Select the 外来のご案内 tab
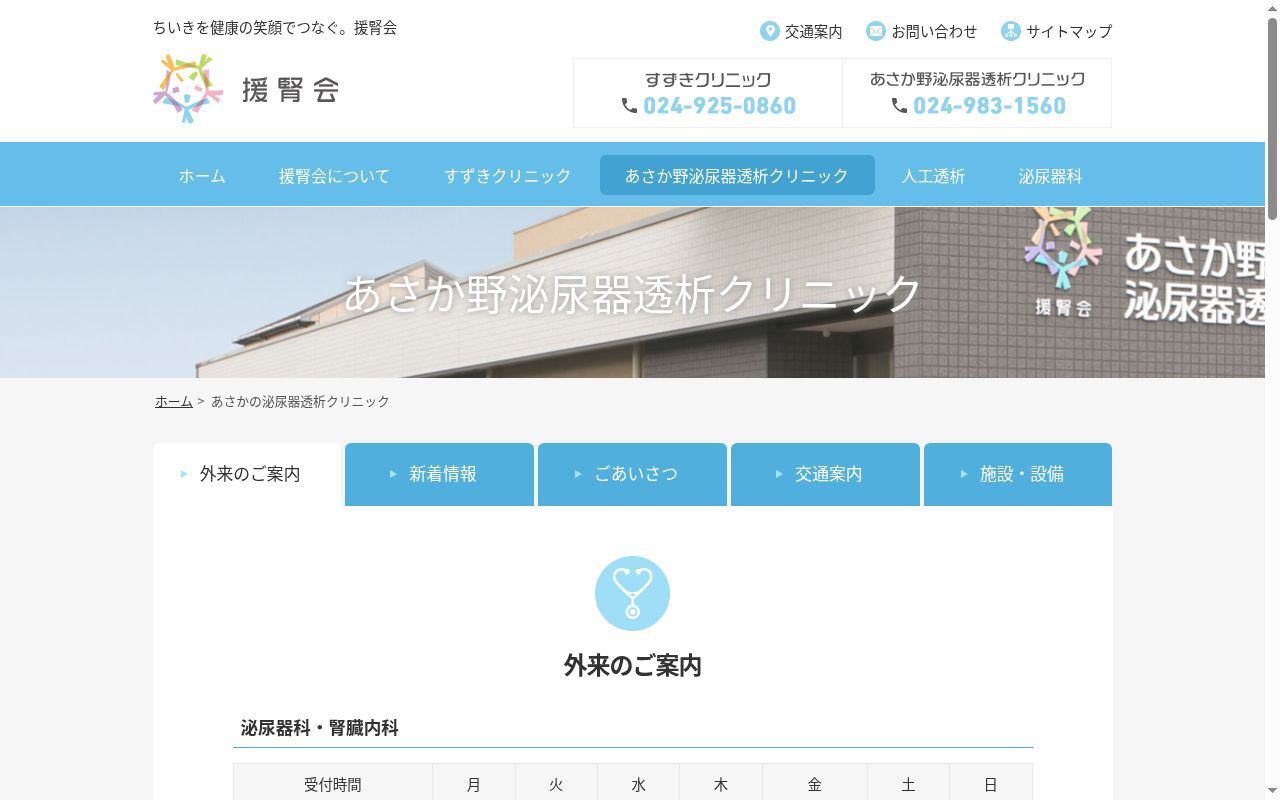The width and height of the screenshot is (1280, 800). [248, 474]
